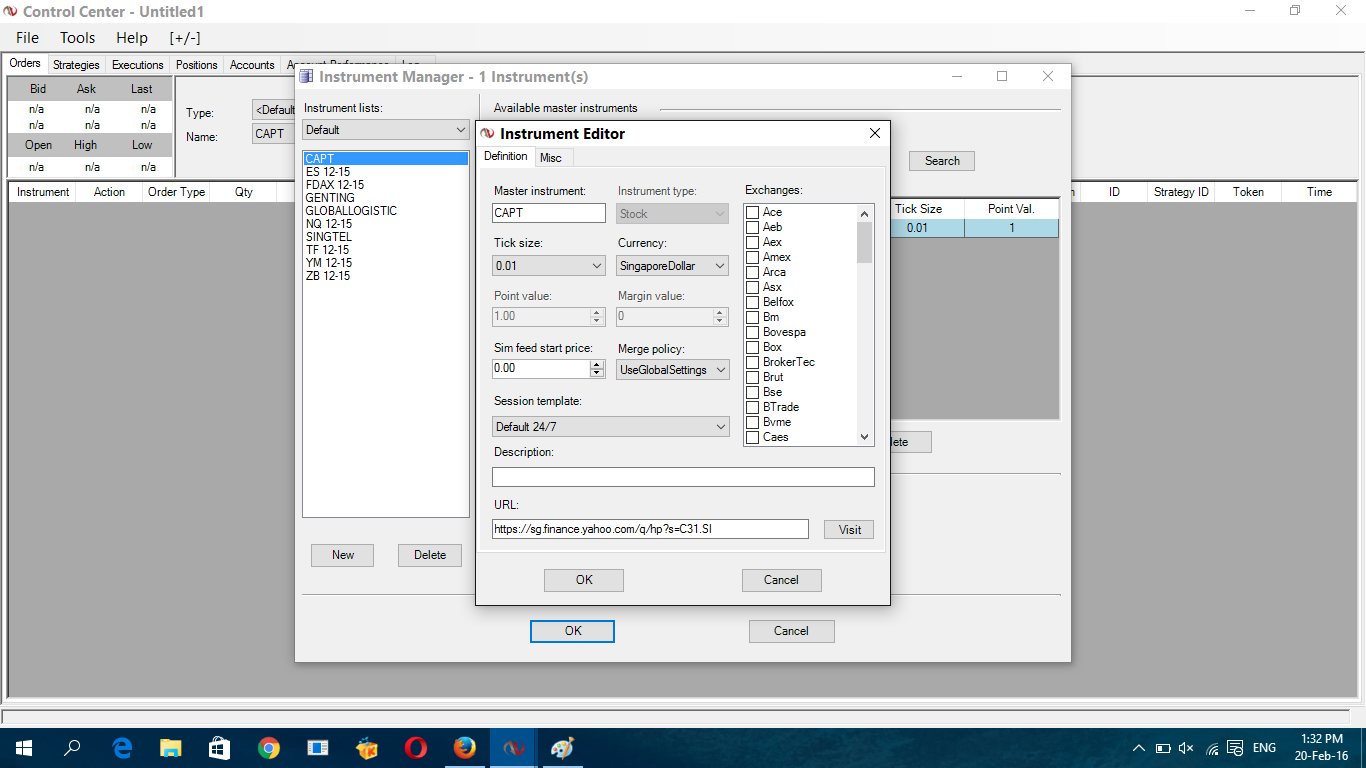
Task: Close the Instrument Editor dialog
Action: pos(874,133)
